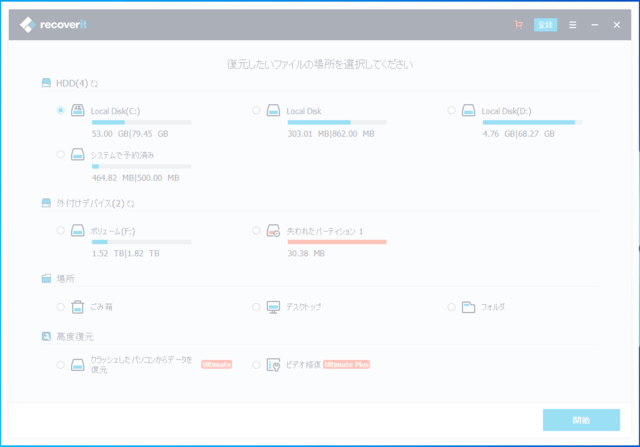Click the クラッシュしたパソコンからデータを復元 label

pyautogui.click(x=141, y=365)
